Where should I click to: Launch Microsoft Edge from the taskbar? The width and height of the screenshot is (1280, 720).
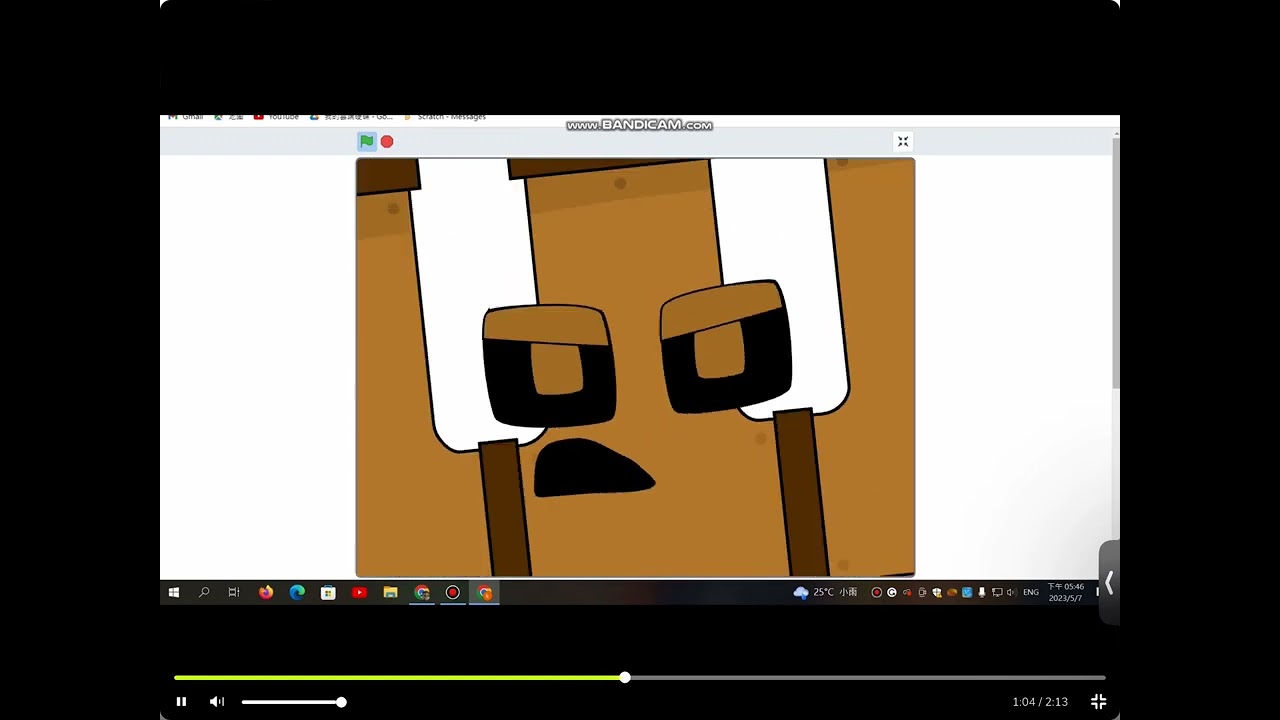297,593
